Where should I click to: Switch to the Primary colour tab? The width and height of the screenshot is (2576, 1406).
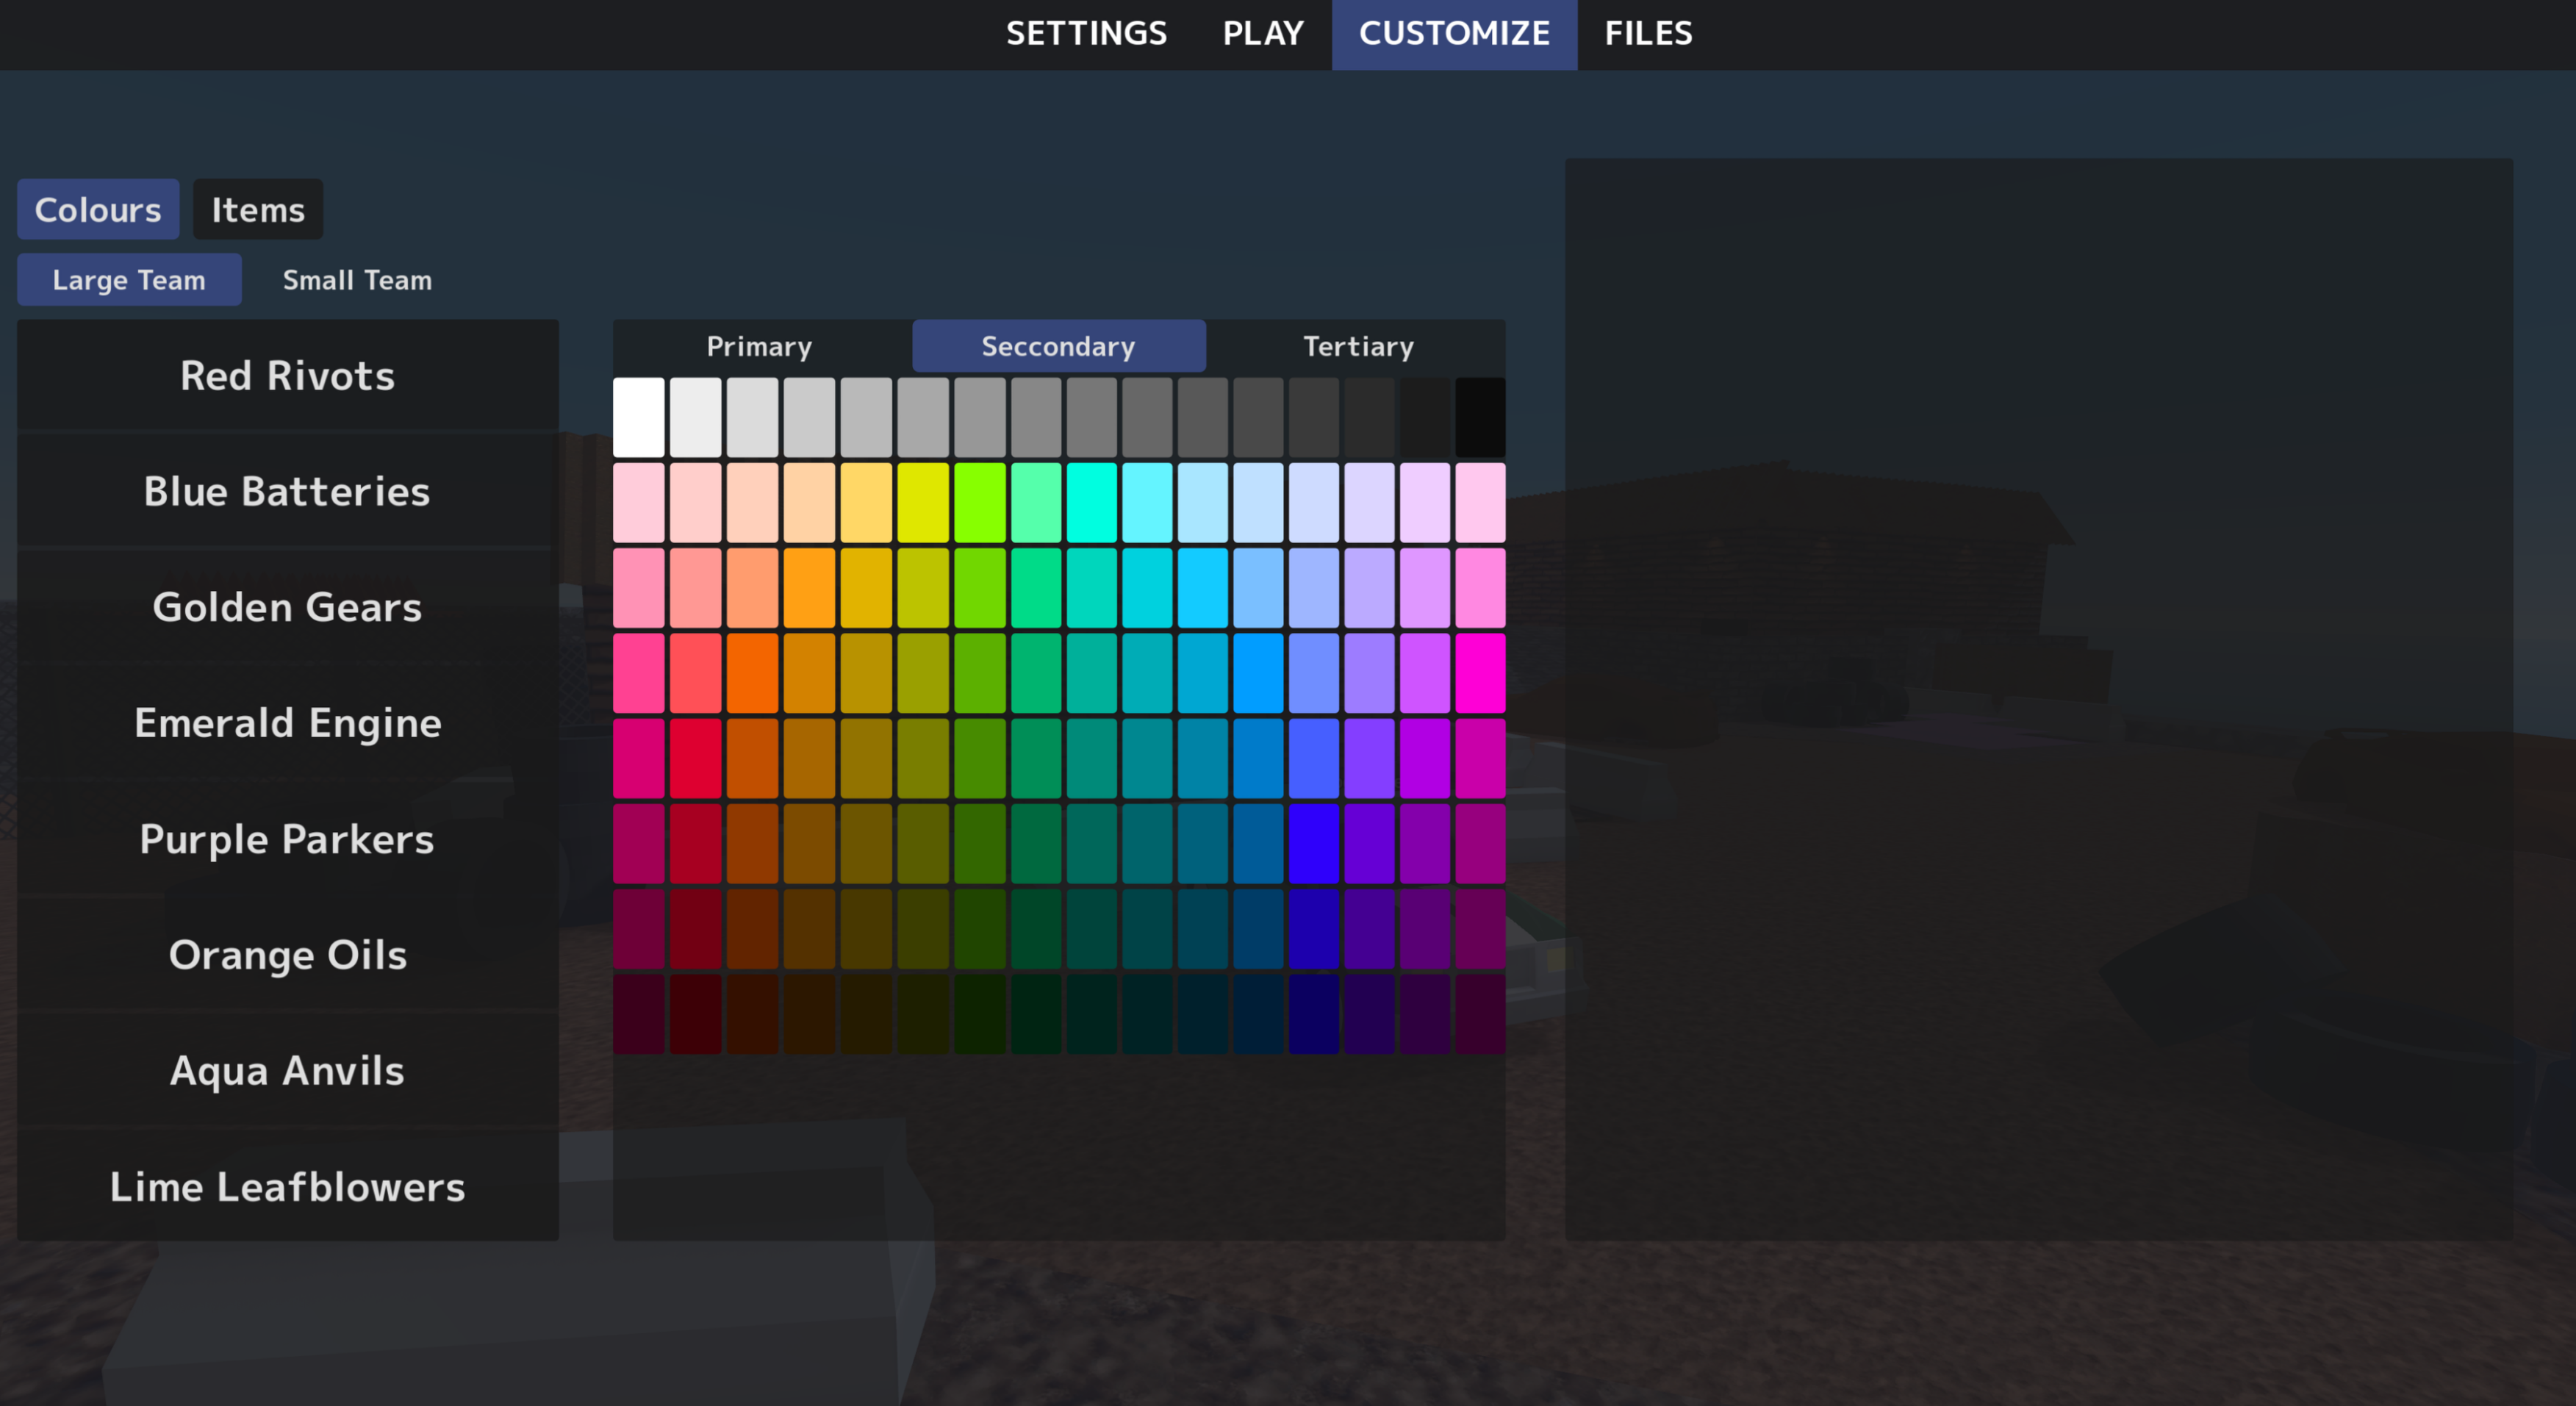point(759,346)
